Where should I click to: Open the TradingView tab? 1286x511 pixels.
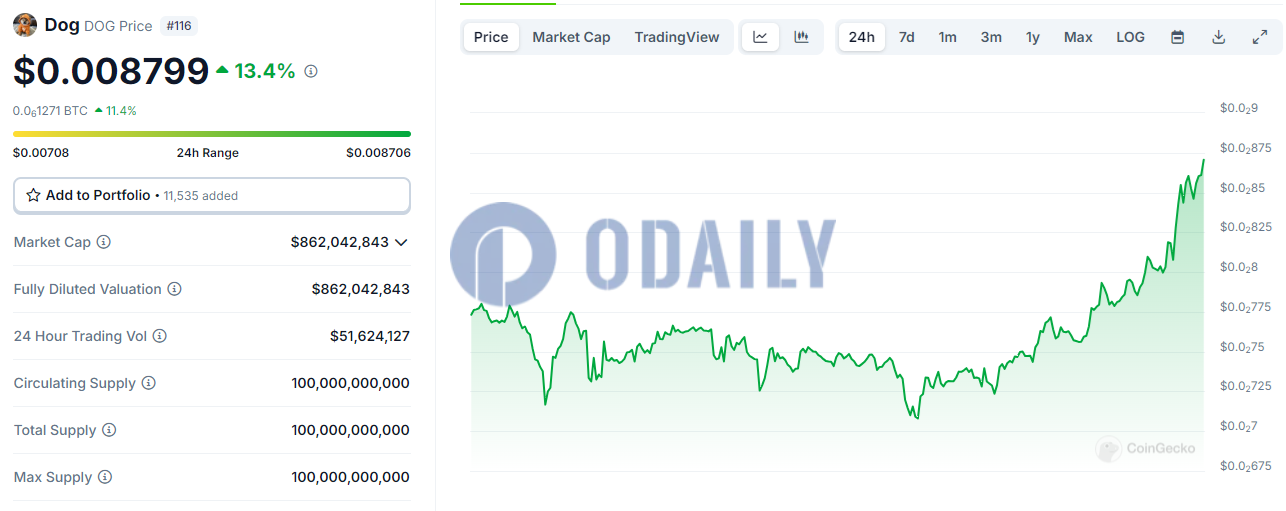[x=676, y=37]
